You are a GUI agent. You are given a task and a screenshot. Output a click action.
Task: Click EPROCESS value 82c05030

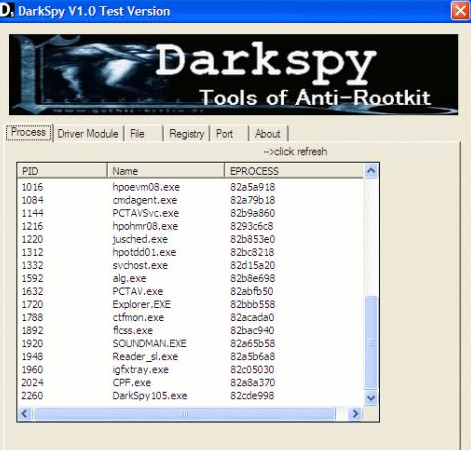click(x=252, y=369)
